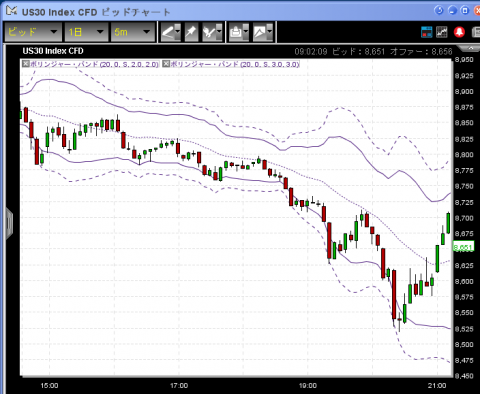
Task: Open the red alert bell icon
Action: [459, 32]
